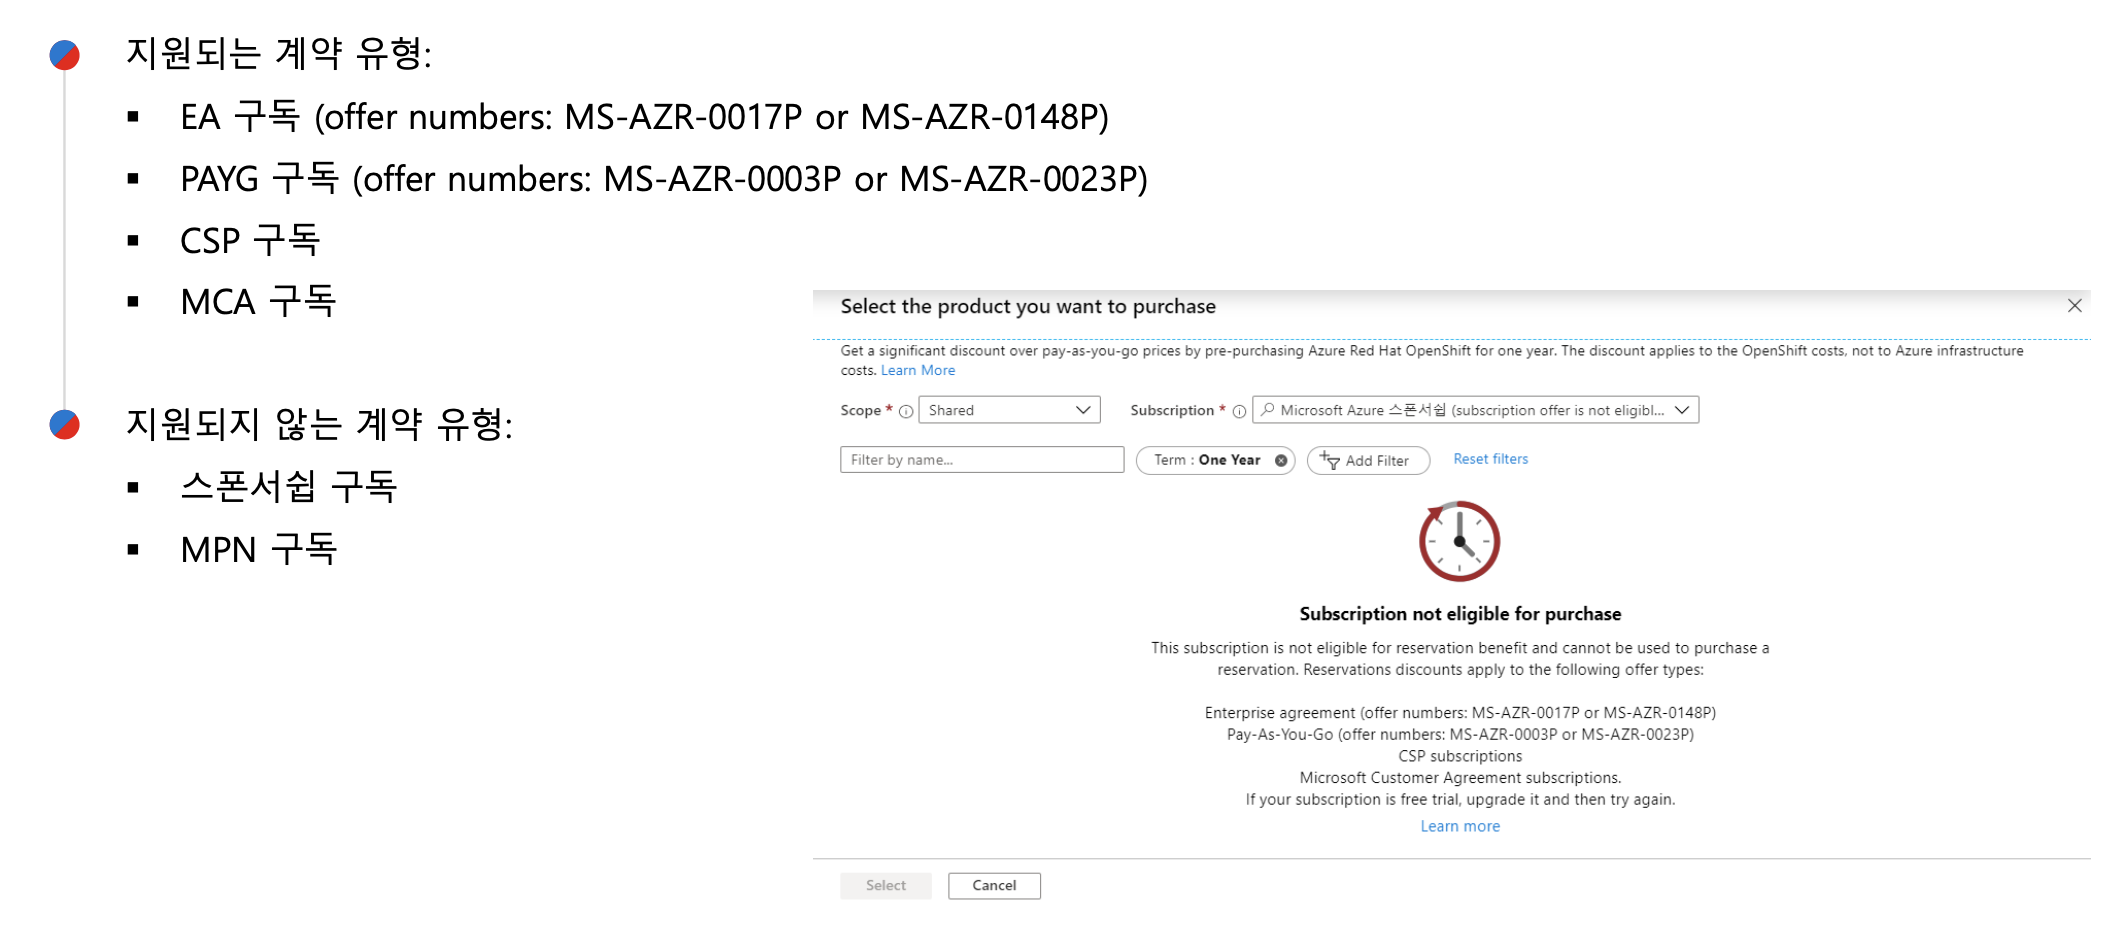Open the Learn More link after costs
The width and height of the screenshot is (2126, 928).
[918, 370]
